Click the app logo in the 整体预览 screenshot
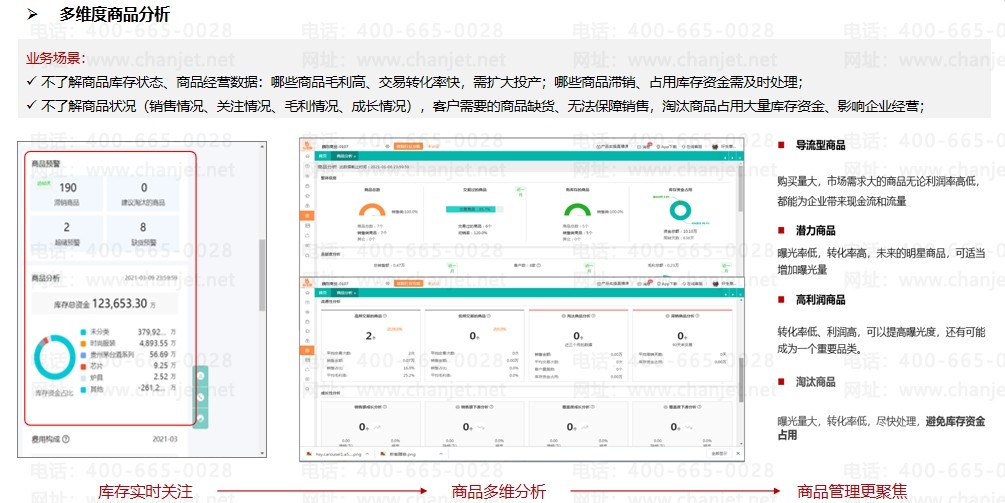 307,145
